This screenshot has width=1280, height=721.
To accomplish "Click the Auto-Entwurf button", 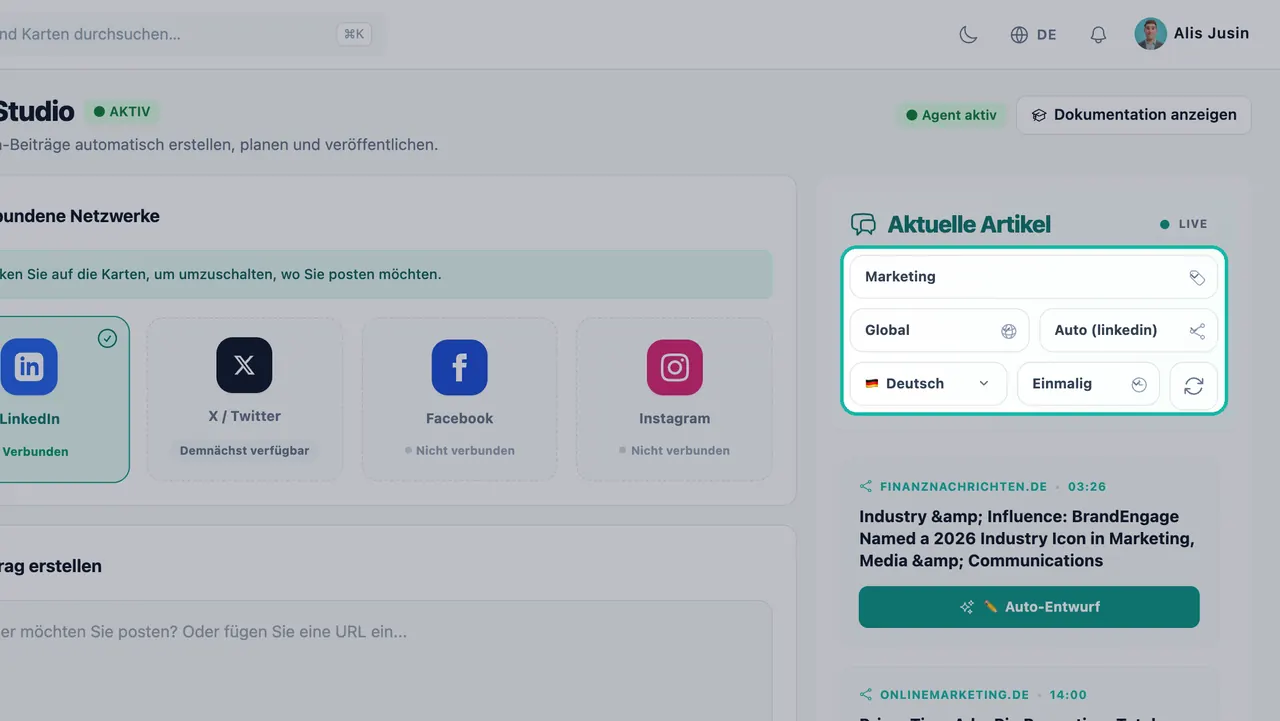I will pos(1029,607).
